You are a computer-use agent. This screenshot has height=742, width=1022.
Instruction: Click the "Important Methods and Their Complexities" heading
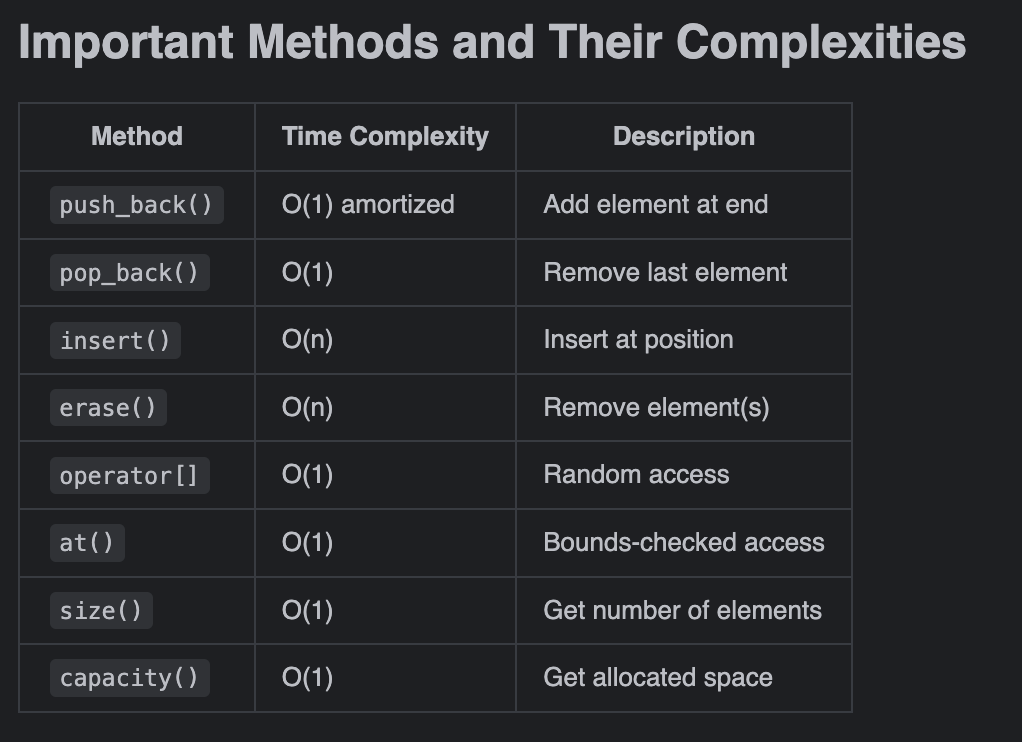click(x=491, y=43)
